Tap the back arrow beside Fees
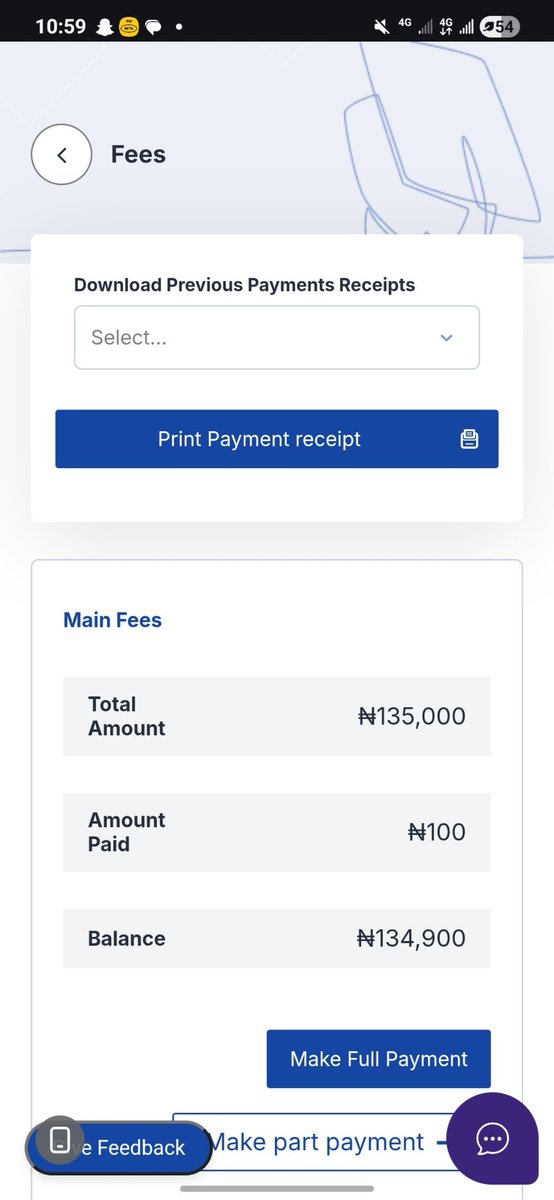This screenshot has height=1200, width=554. 62,155
